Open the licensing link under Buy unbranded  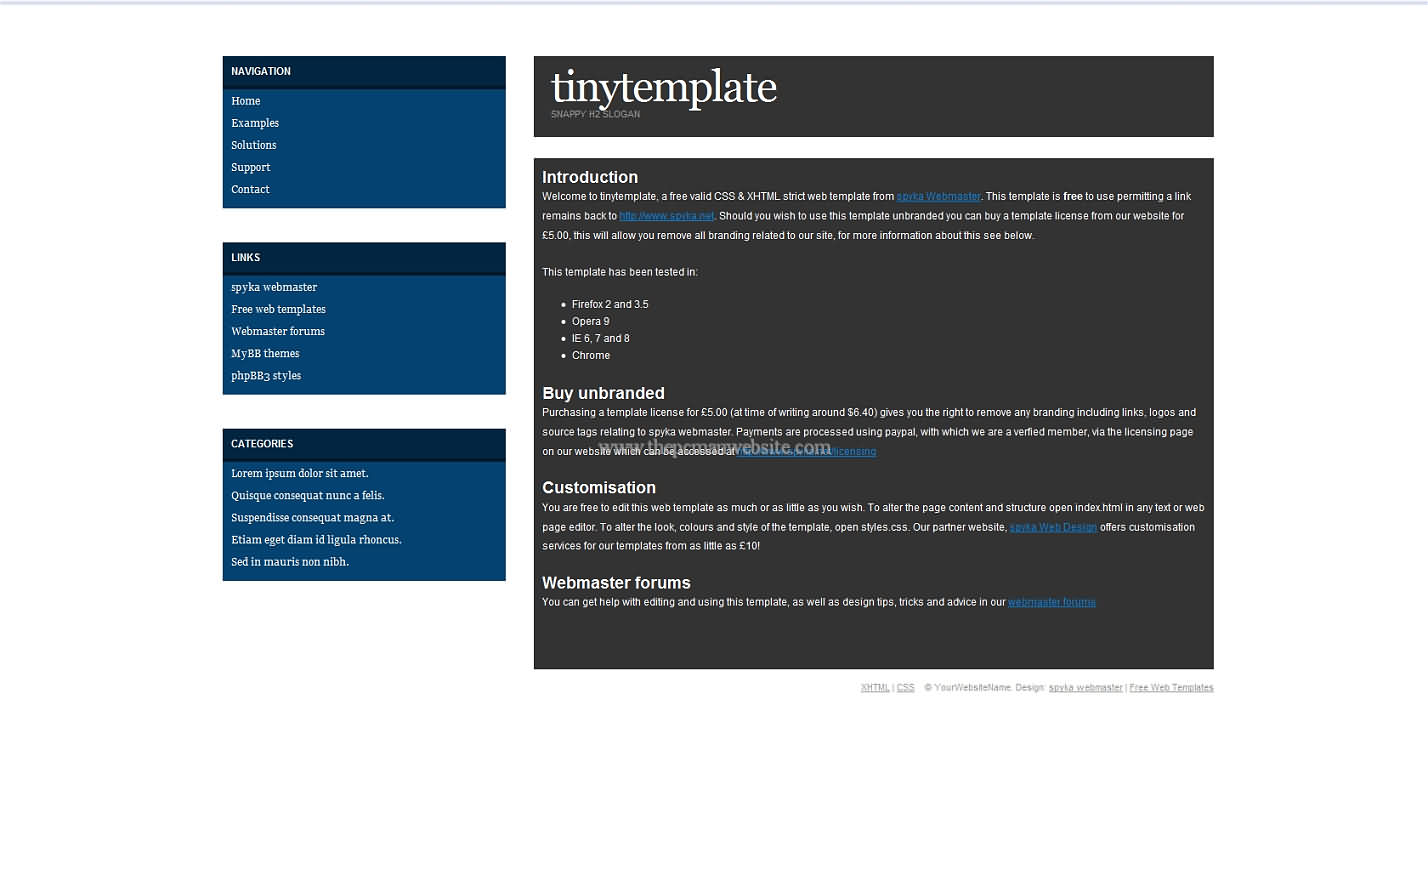[806, 452]
